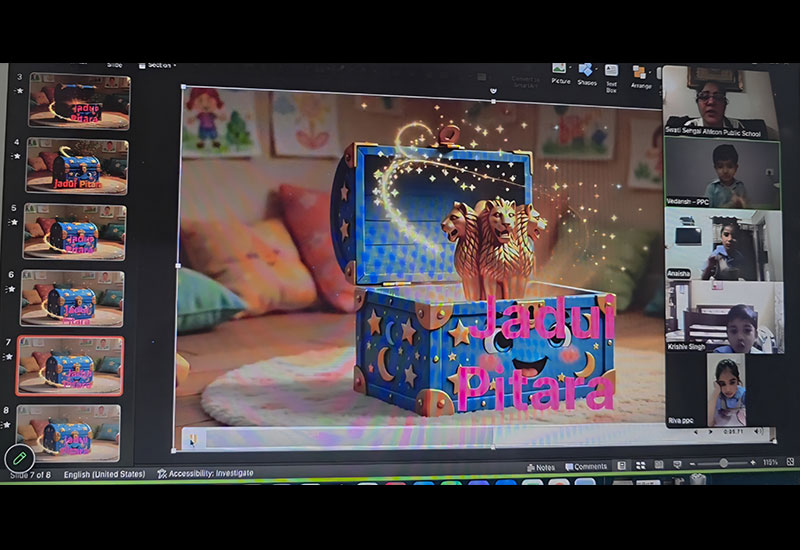Select slide 4 thumbnail
The width and height of the screenshot is (800, 550).
point(77,166)
